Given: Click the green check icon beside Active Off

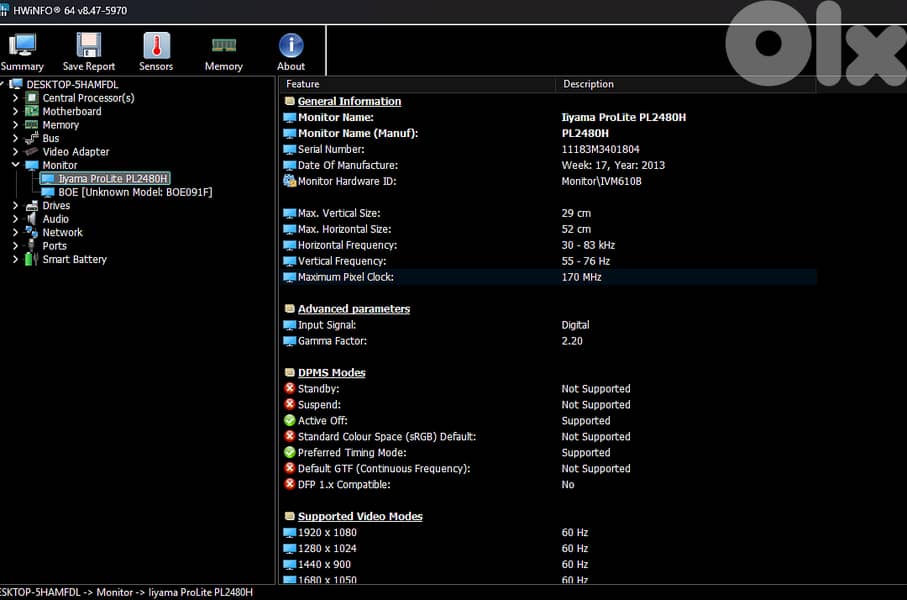Looking at the screenshot, I should (x=290, y=421).
